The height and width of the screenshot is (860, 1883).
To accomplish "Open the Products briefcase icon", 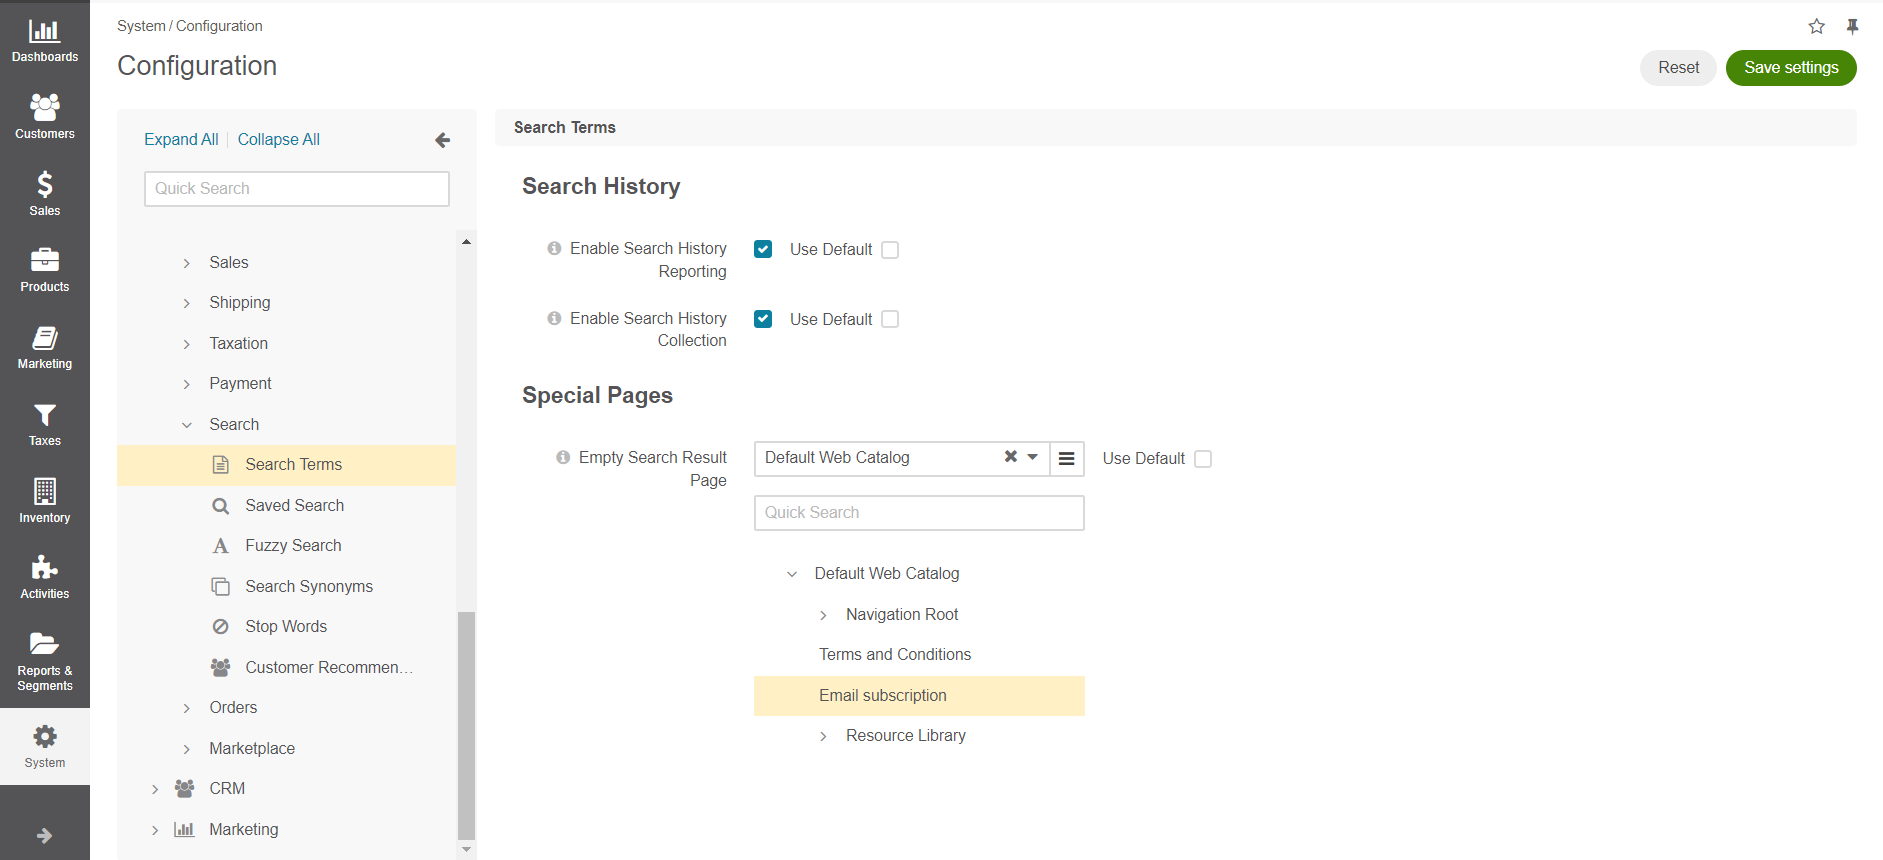I will (x=44, y=260).
